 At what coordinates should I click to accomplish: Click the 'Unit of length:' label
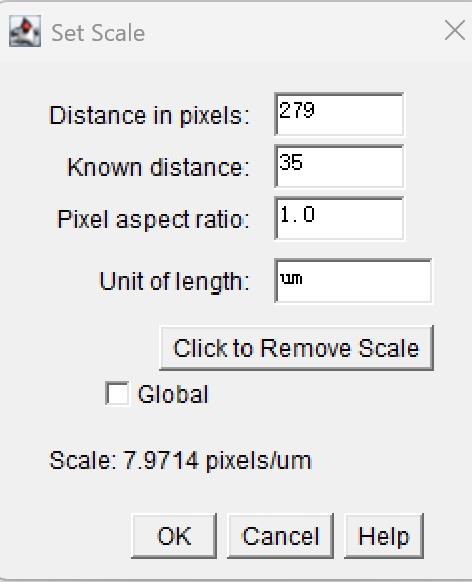tap(174, 281)
